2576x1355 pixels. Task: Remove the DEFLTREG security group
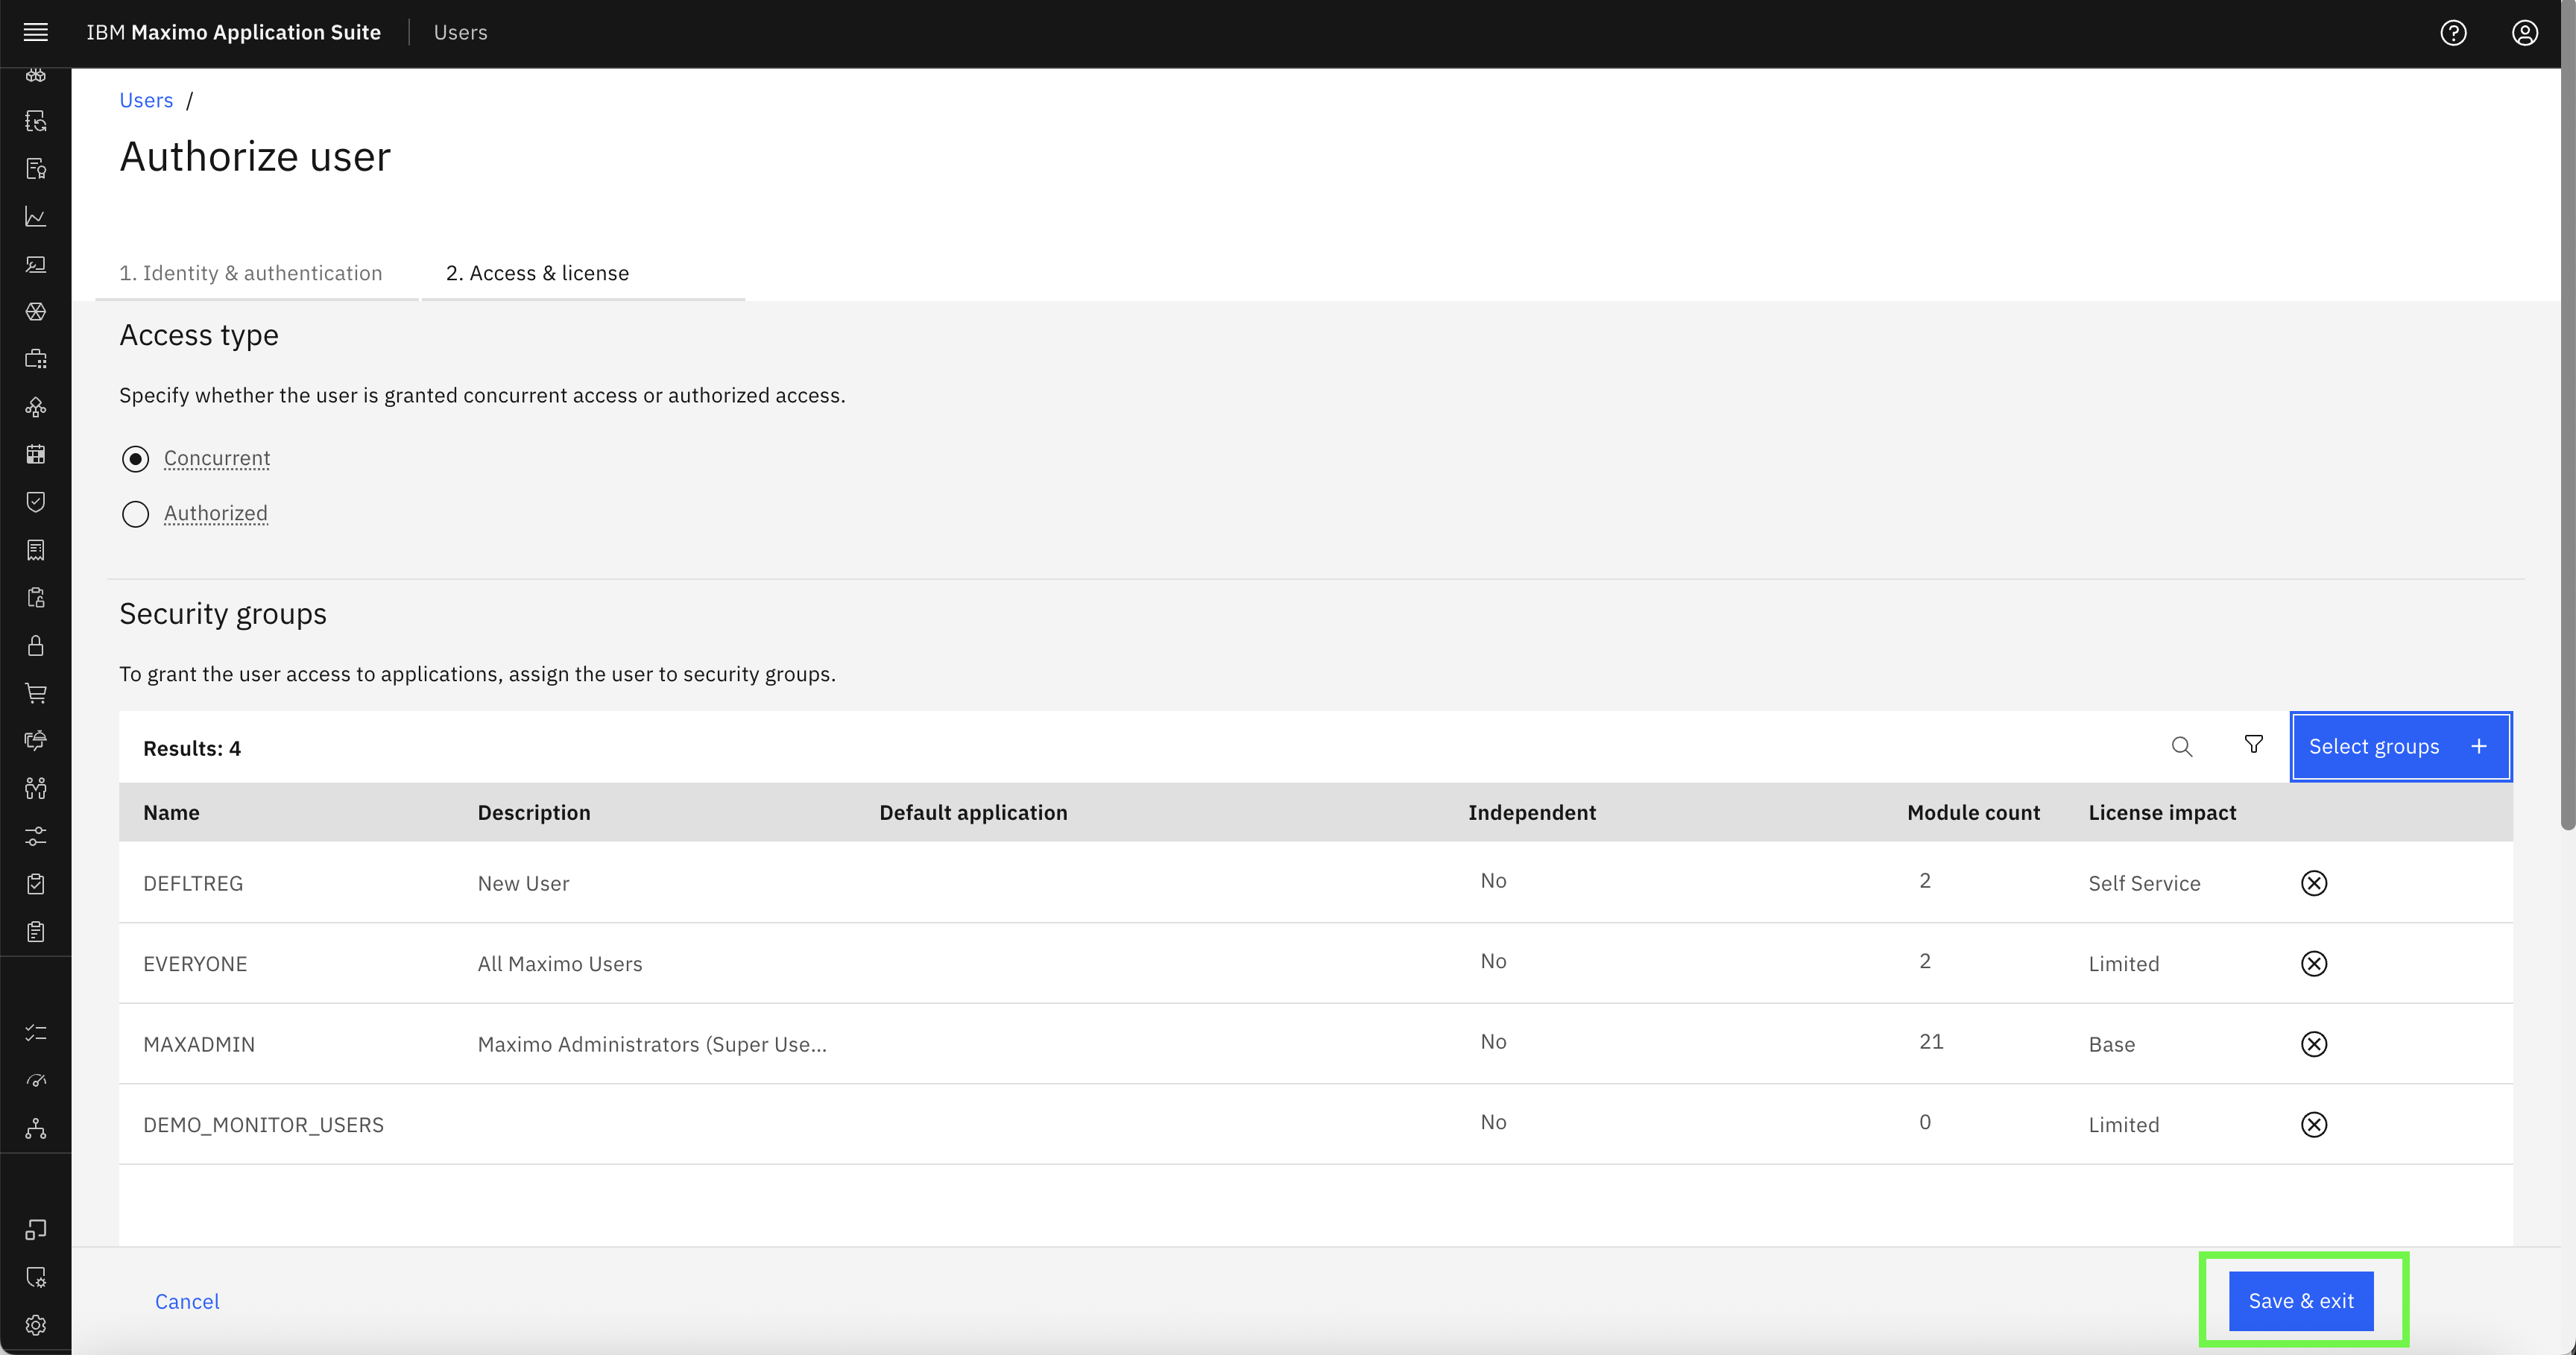pyautogui.click(x=2314, y=883)
